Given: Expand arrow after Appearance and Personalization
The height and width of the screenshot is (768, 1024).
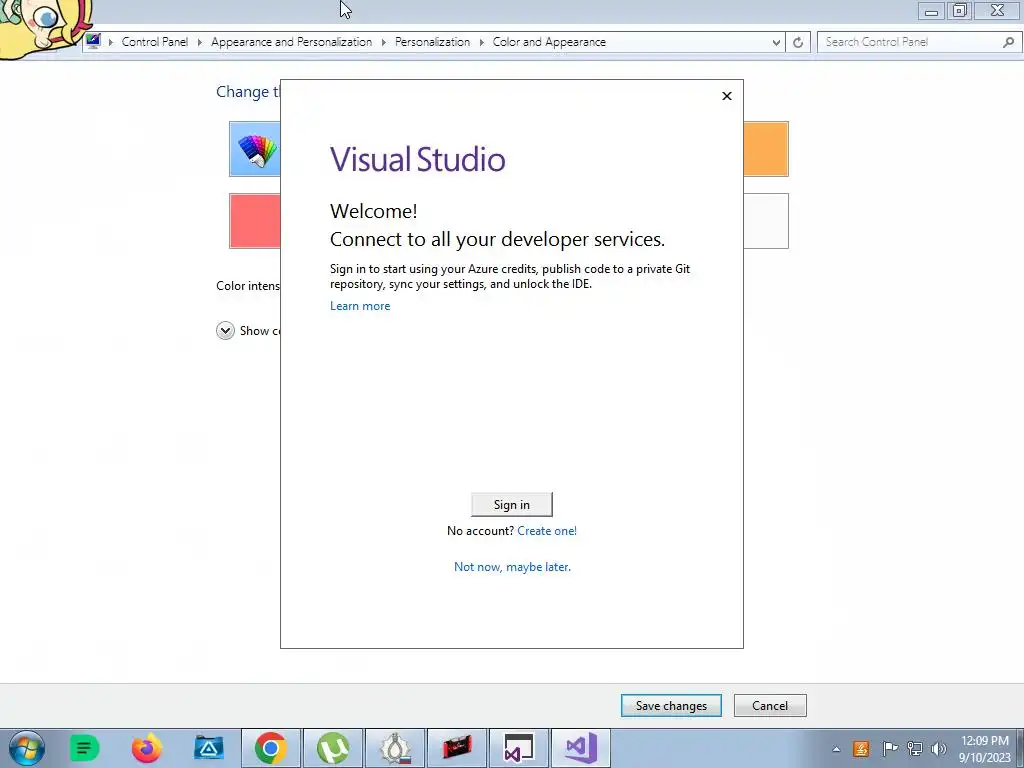Looking at the screenshot, I should (x=383, y=42).
